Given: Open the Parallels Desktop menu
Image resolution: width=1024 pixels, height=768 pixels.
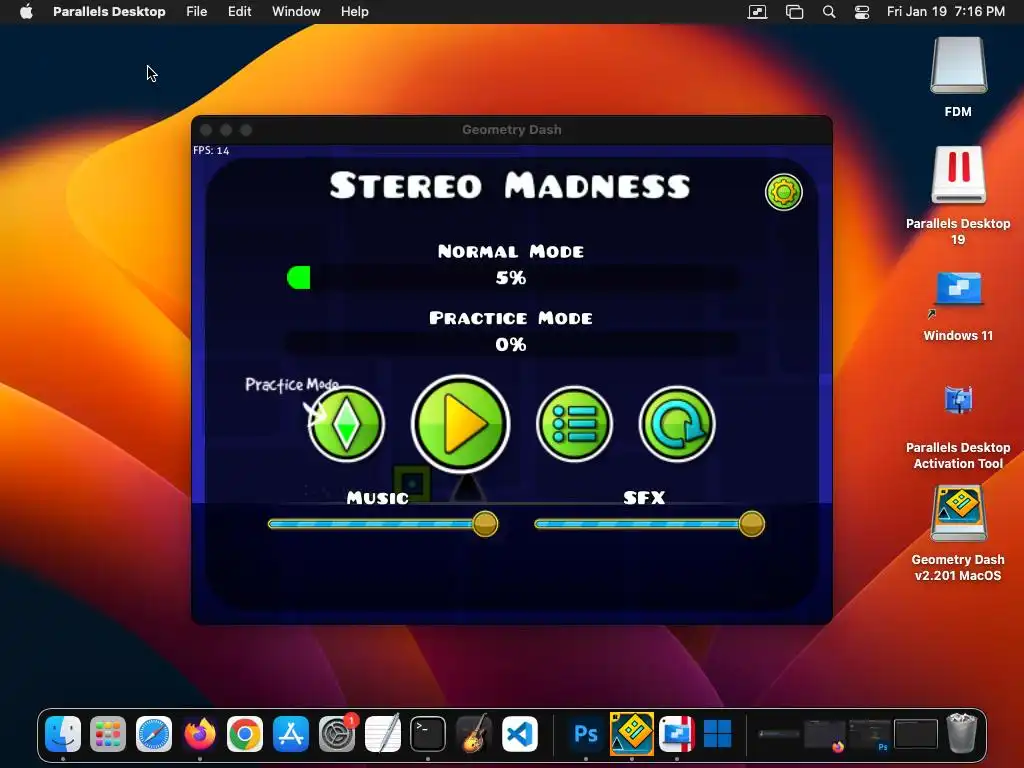Looking at the screenshot, I should (x=109, y=12).
